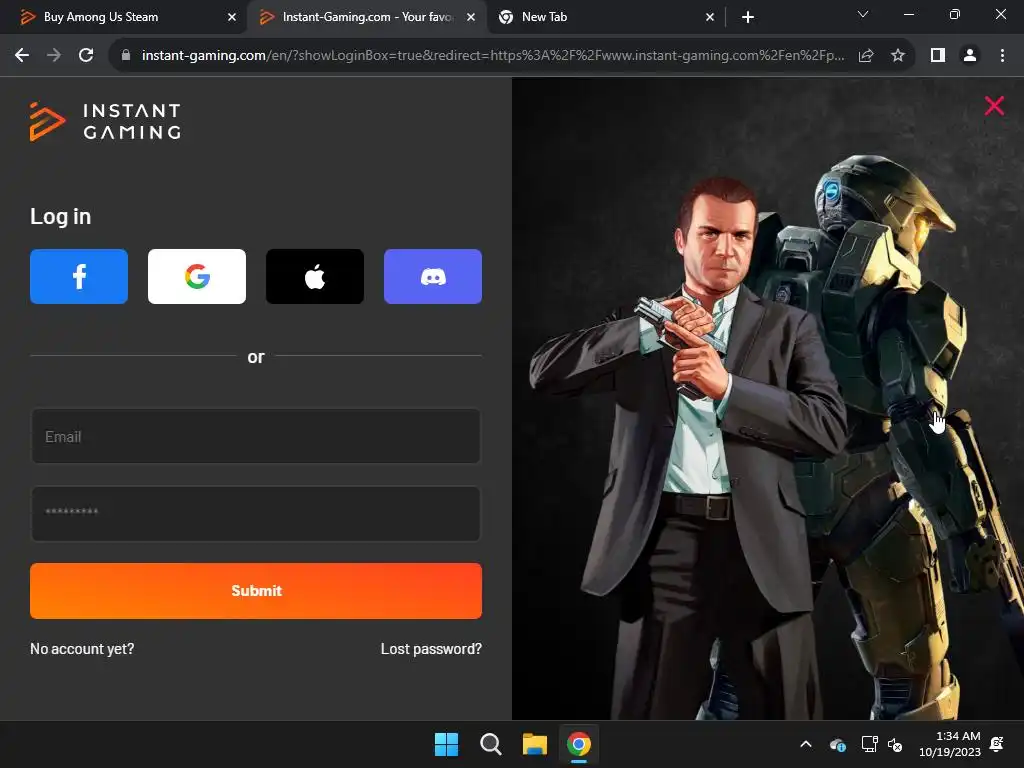Select the Instant-Gaming.com browser tab
This screenshot has height=768, width=1024.
click(366, 17)
